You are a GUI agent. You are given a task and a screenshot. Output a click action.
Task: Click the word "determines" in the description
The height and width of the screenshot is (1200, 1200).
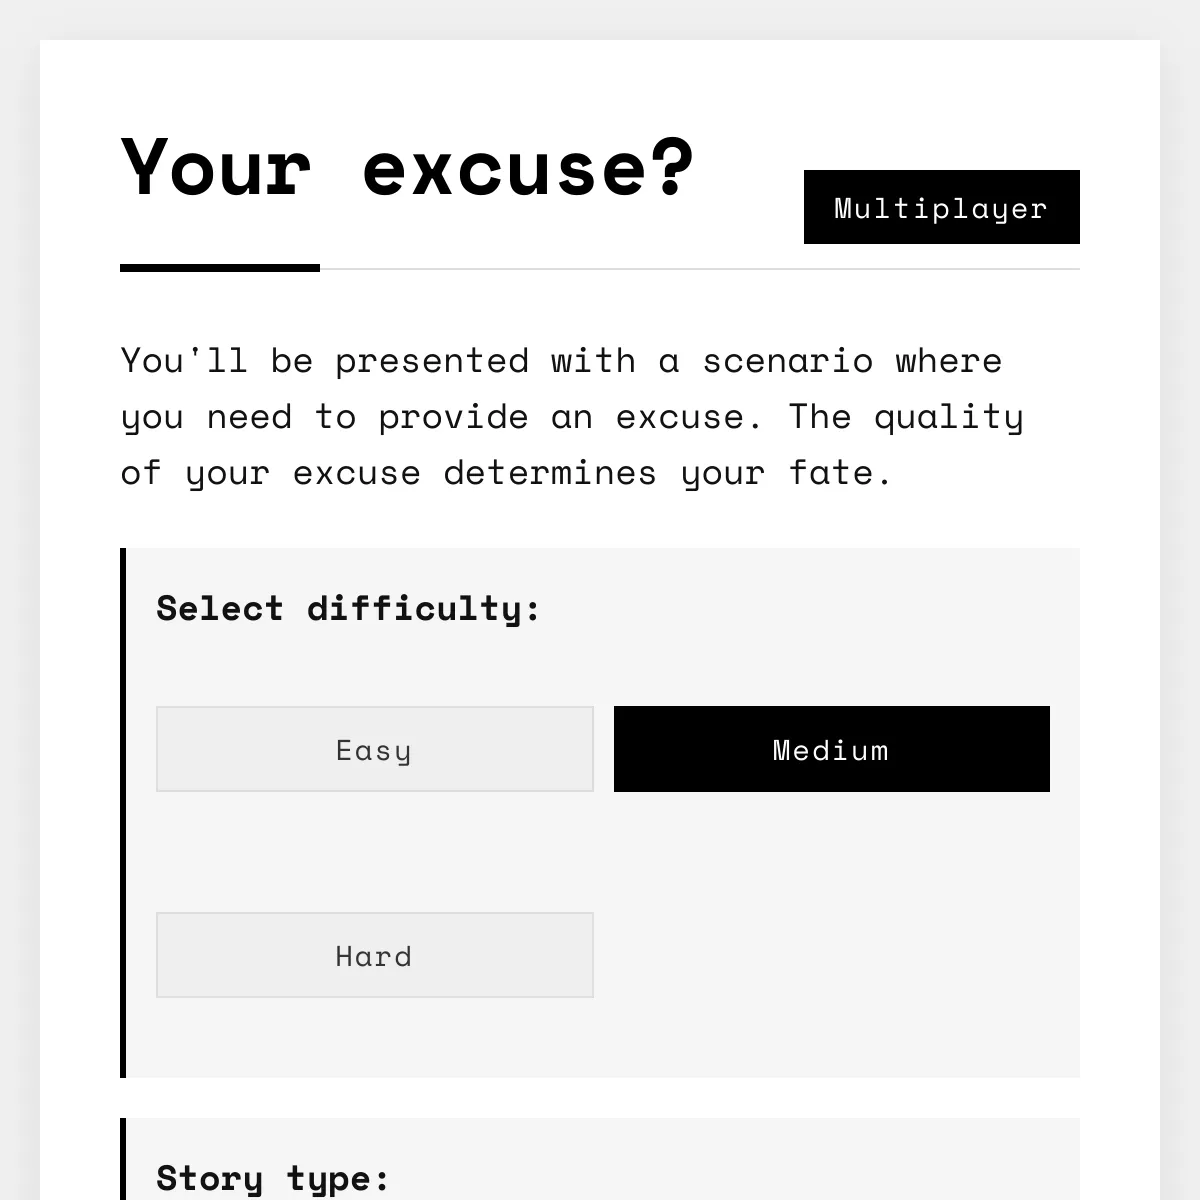tap(551, 473)
